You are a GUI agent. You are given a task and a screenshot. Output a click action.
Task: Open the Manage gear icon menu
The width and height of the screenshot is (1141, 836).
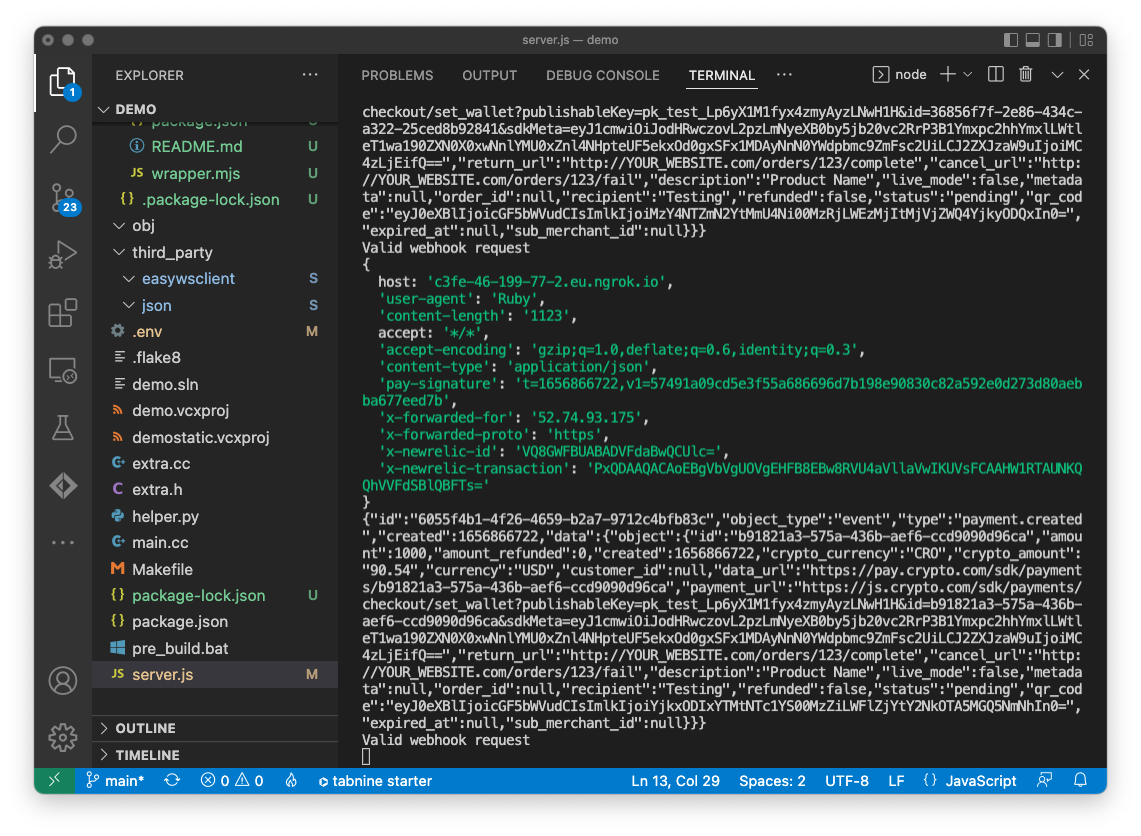point(63,737)
